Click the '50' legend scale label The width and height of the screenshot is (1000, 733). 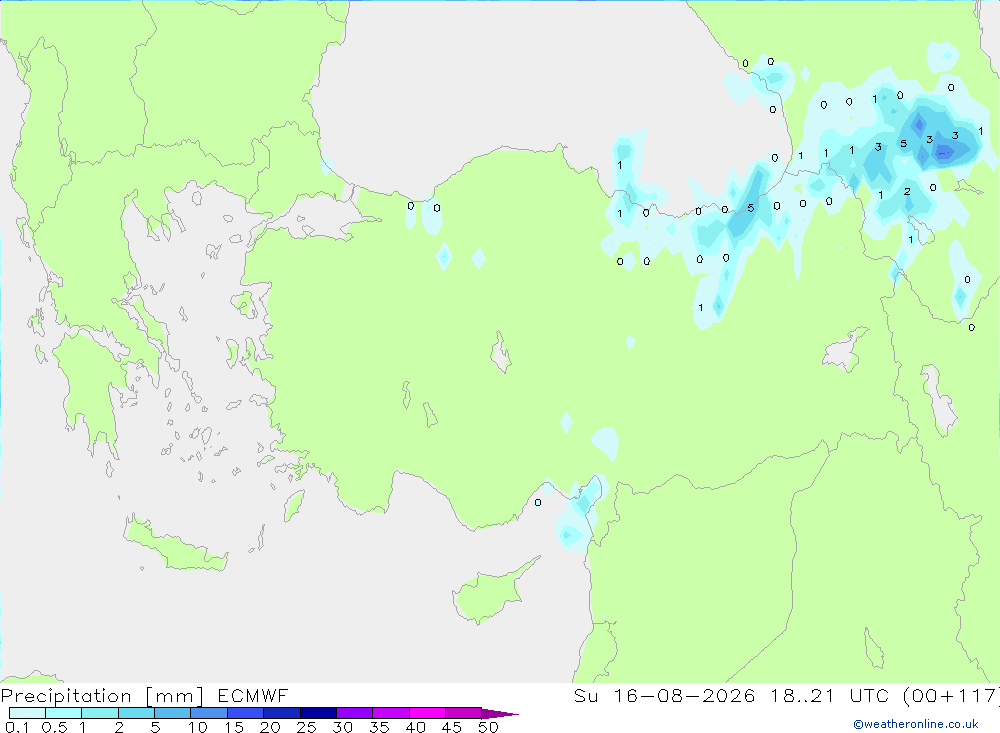click(x=489, y=727)
